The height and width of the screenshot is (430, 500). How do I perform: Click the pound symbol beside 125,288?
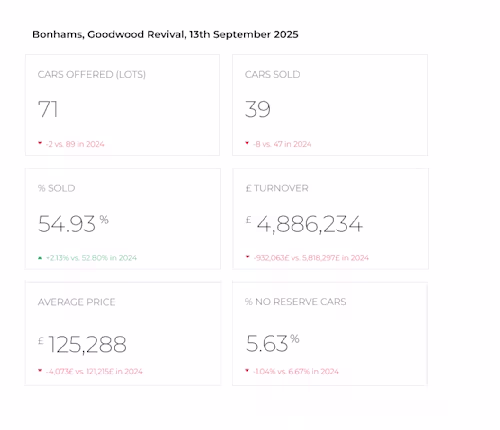(x=41, y=341)
